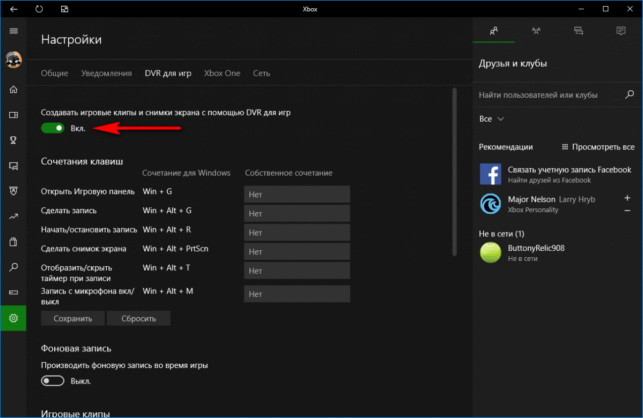Refresh using the circular arrow icon

pyautogui.click(x=39, y=9)
